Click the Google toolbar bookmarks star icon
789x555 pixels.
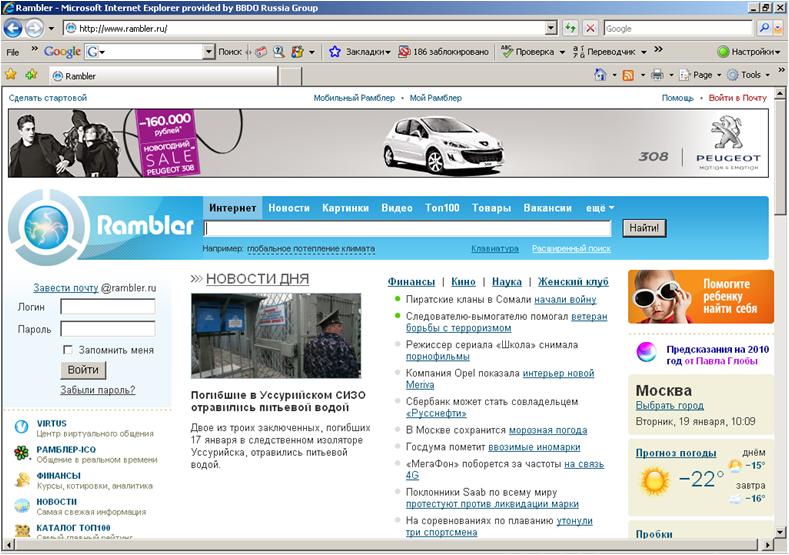tap(335, 51)
